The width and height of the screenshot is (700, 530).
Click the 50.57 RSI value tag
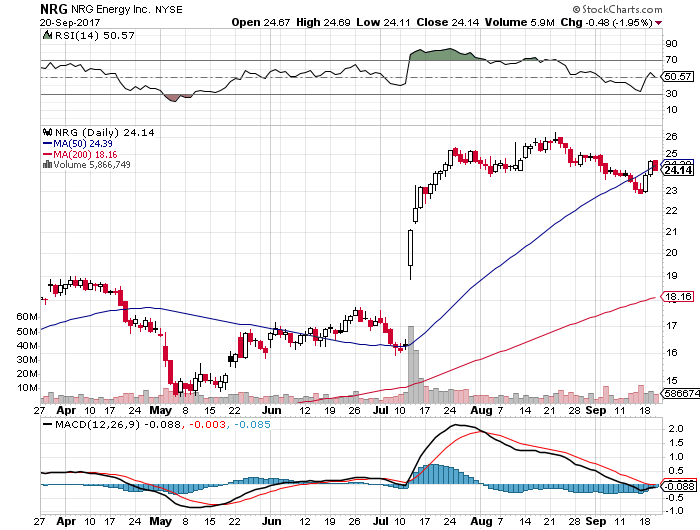pyautogui.click(x=678, y=76)
